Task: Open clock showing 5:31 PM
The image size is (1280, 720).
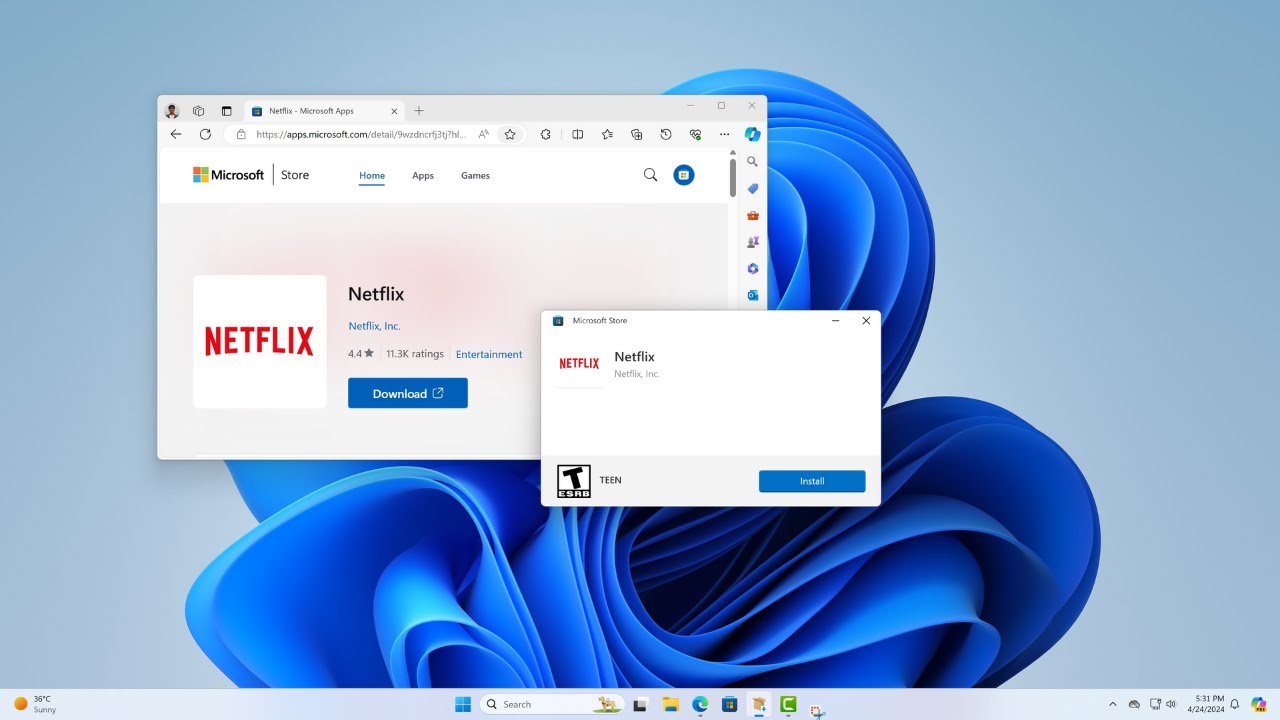Action: point(1205,704)
